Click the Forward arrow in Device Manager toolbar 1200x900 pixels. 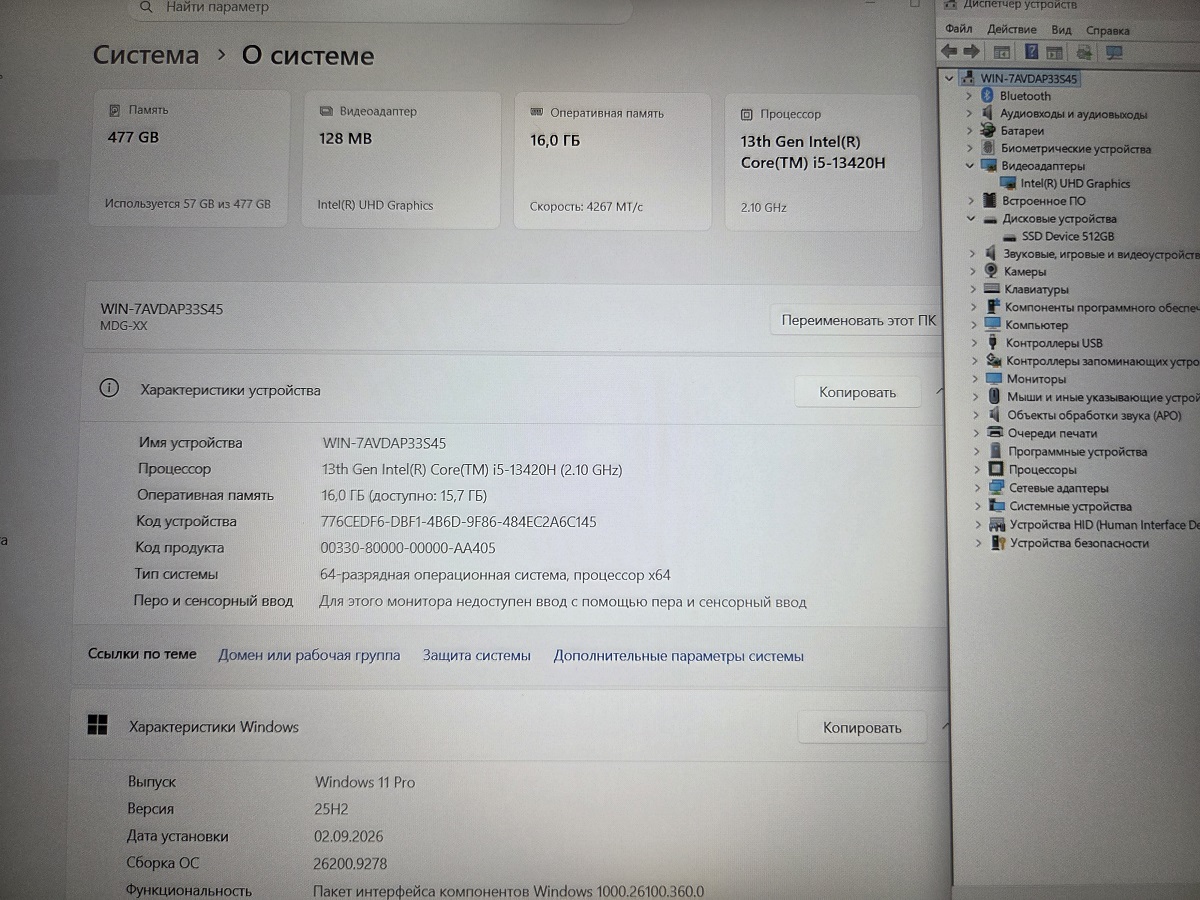[970, 52]
